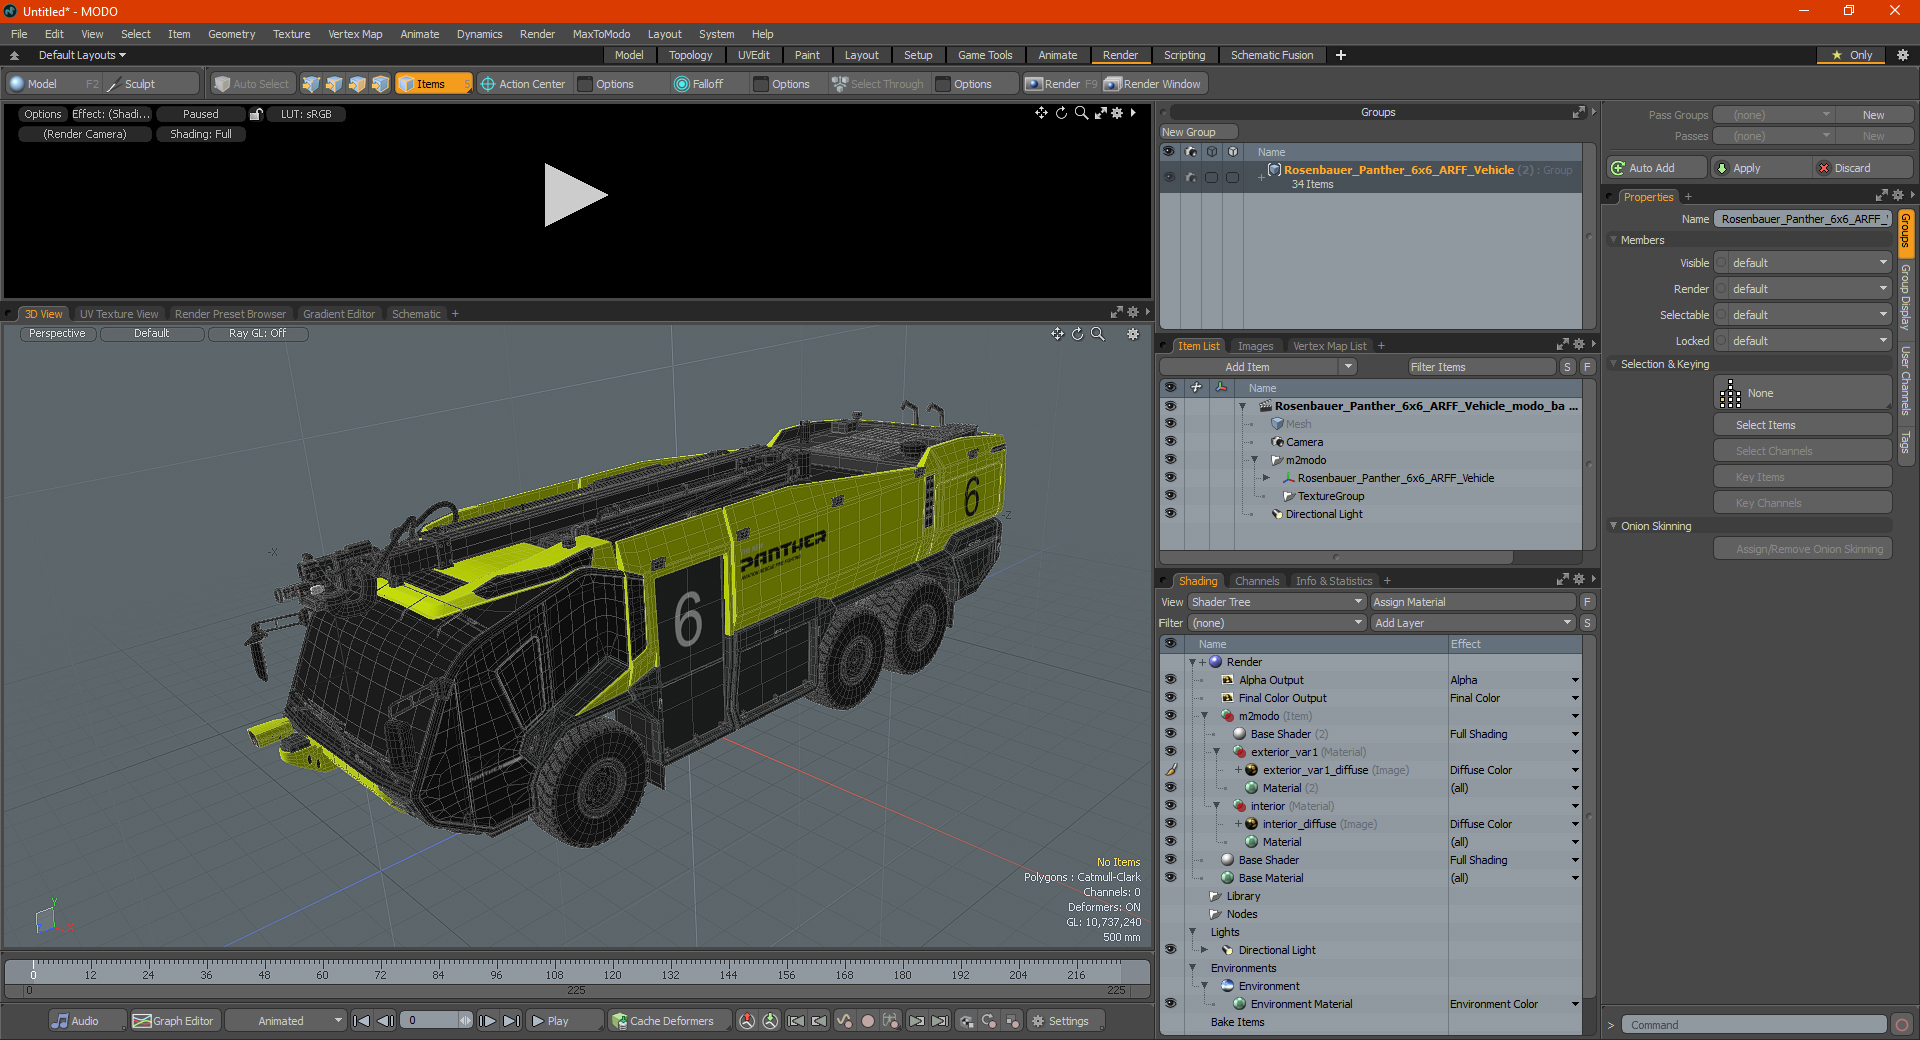Image resolution: width=1920 pixels, height=1040 pixels.
Task: Click Assign Material button
Action: [x=1473, y=602]
